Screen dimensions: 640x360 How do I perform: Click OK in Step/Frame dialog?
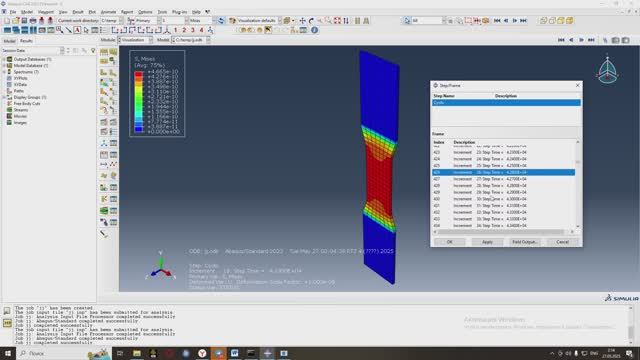pyautogui.click(x=449, y=242)
